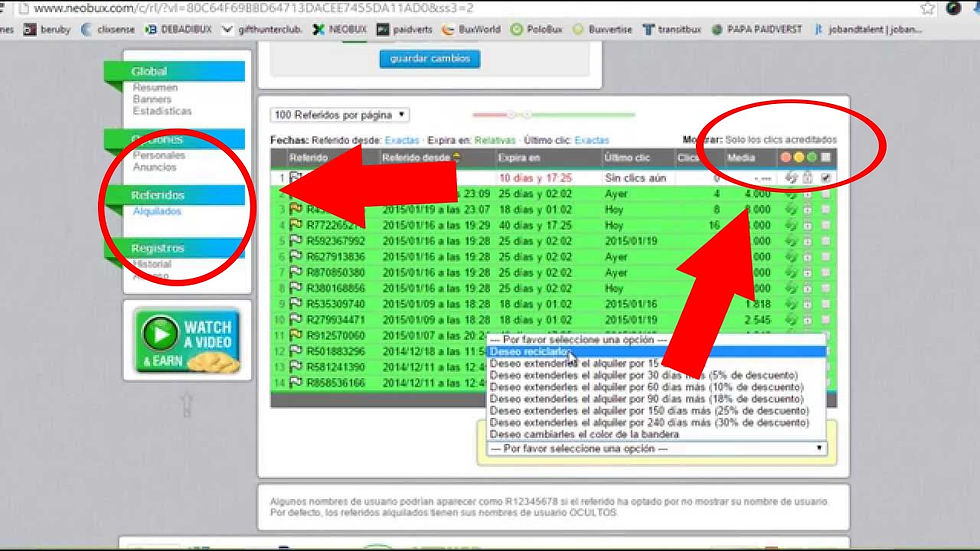The image size is (980, 551).
Task: Open the gifthunterclub bookmark
Action: point(262,29)
